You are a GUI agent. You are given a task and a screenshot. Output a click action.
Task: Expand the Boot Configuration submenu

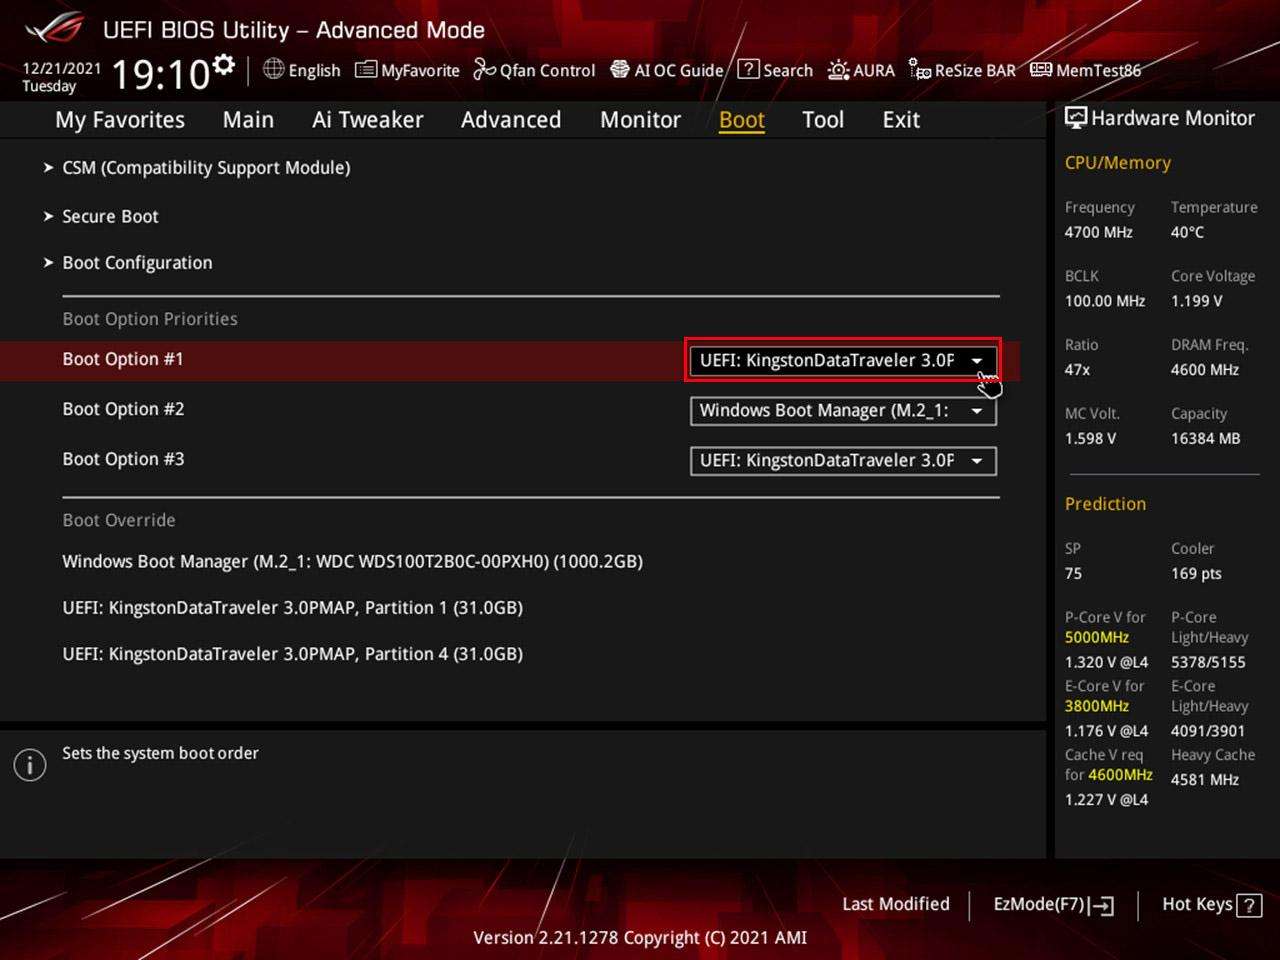pos(137,263)
